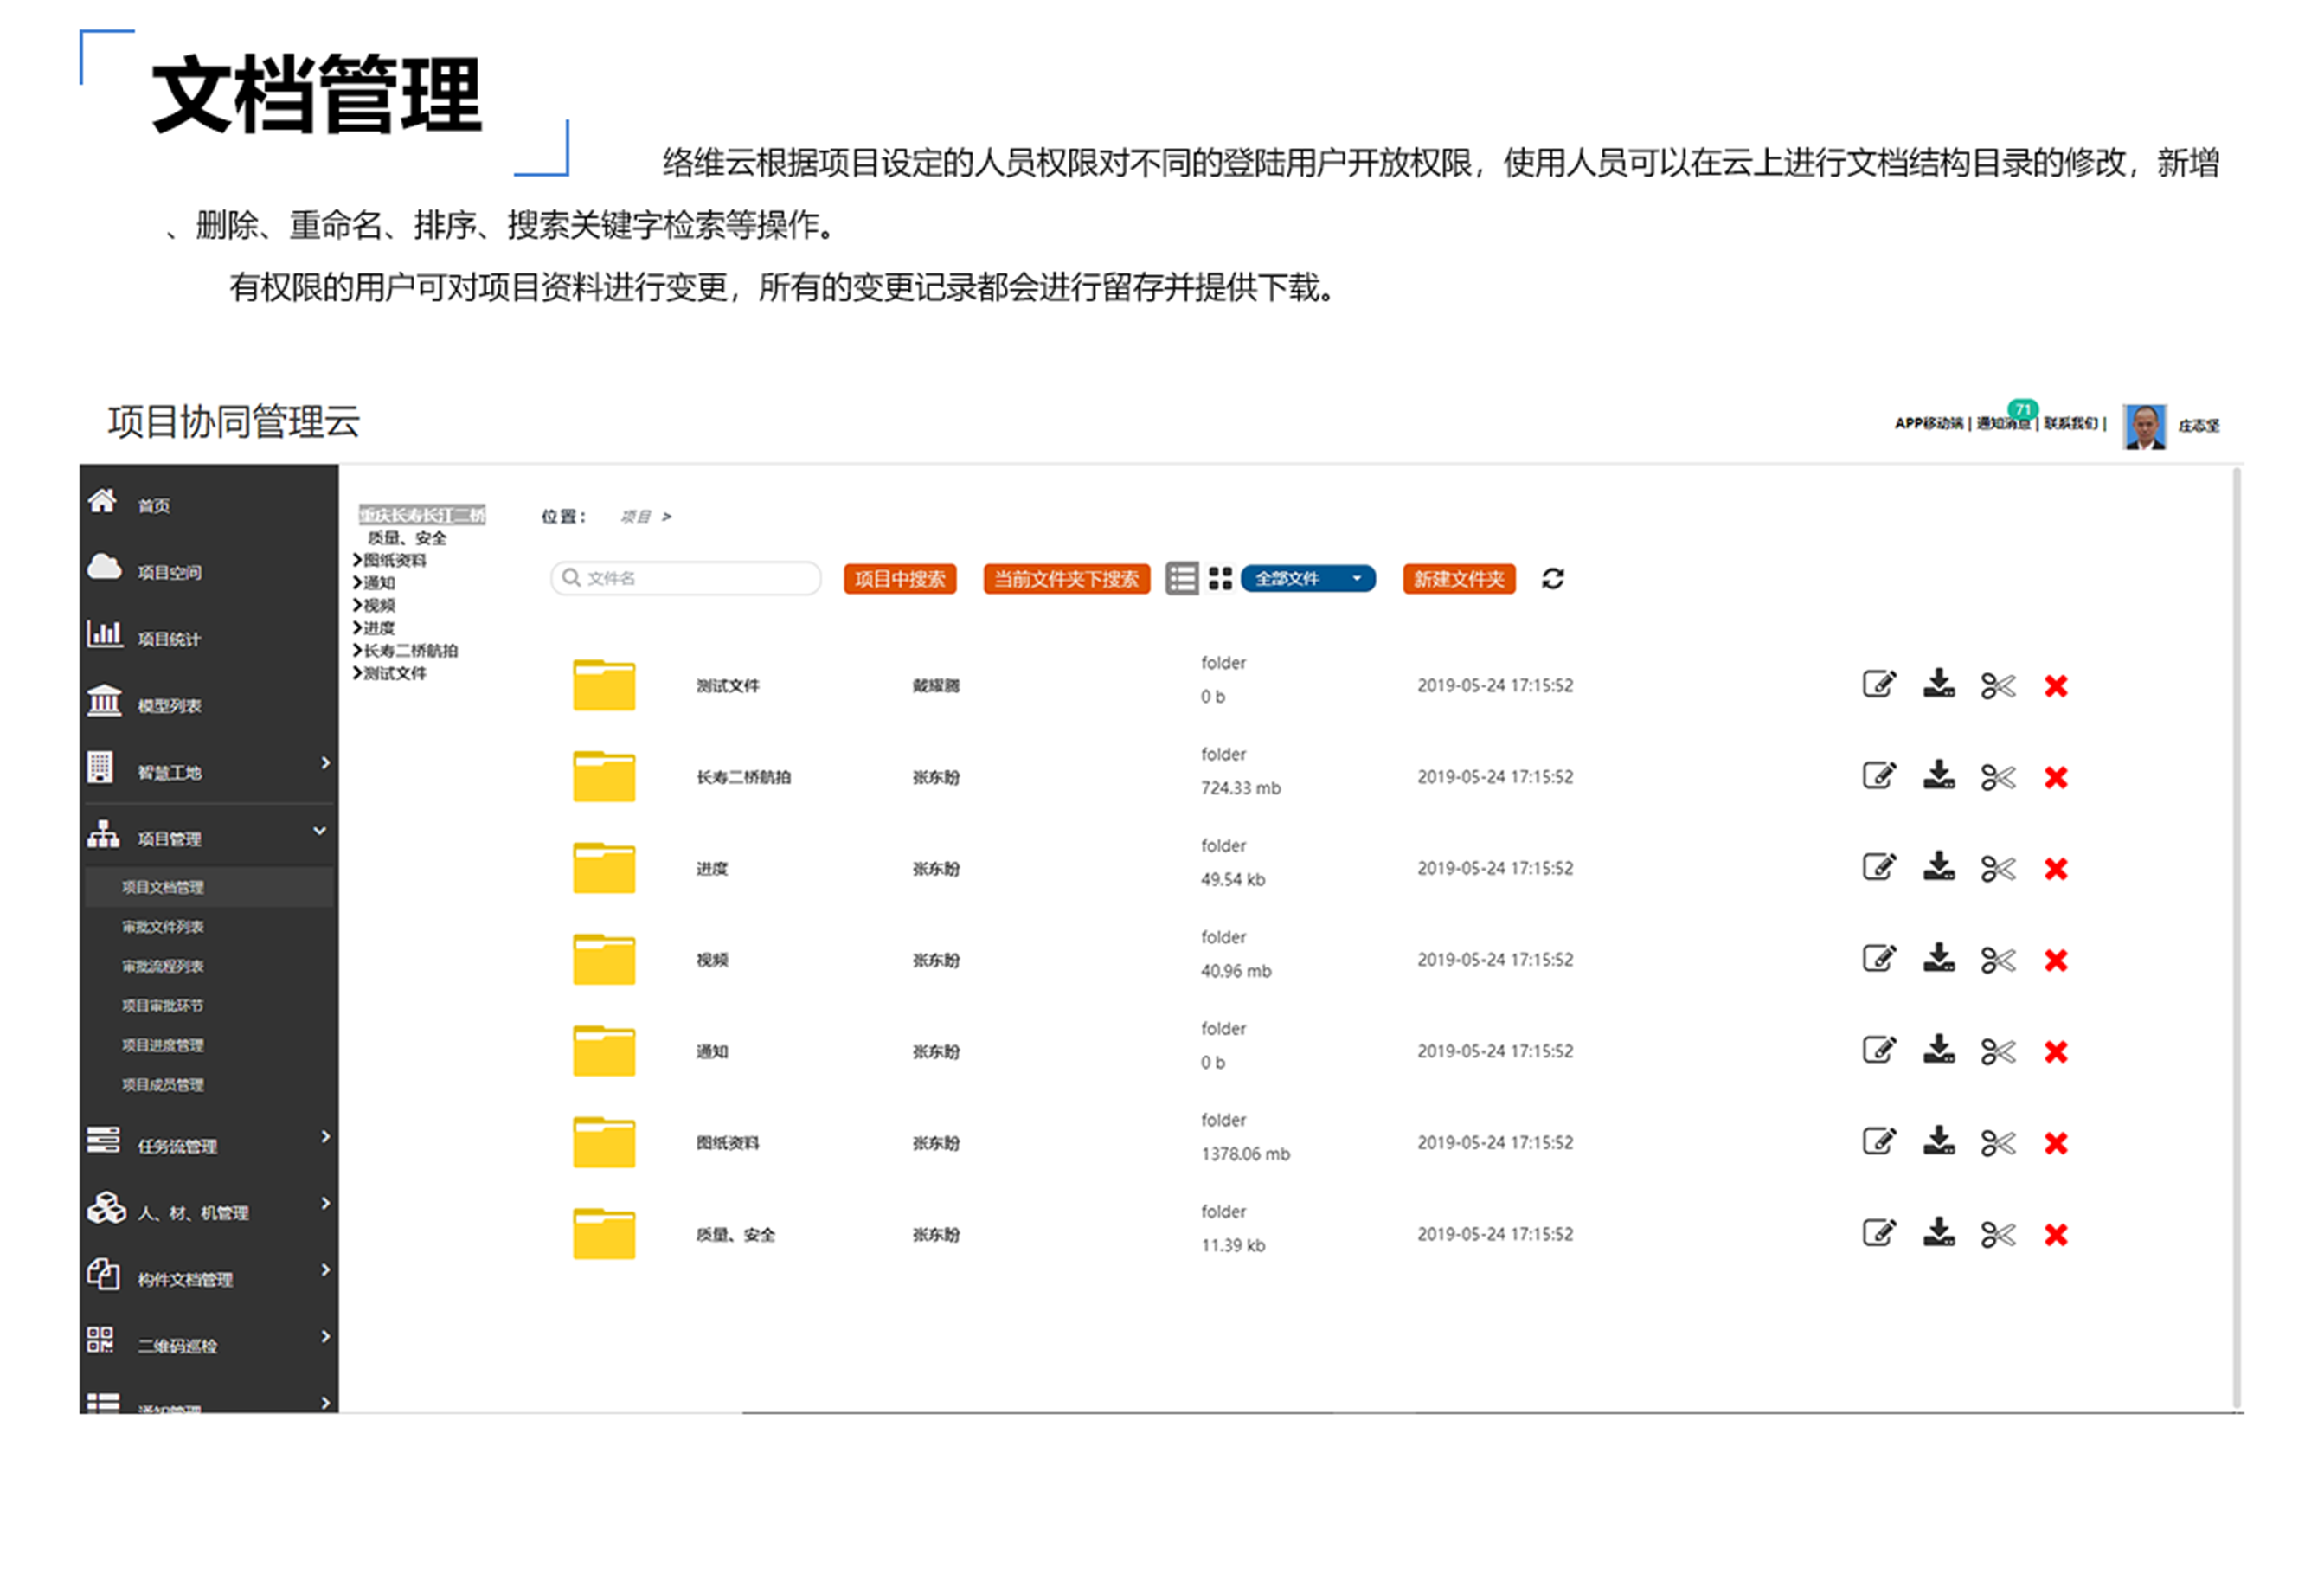Expand the 任务流管理 sidebar menu
Viewport: 2324px width, 1594px height.
(x=325, y=1137)
